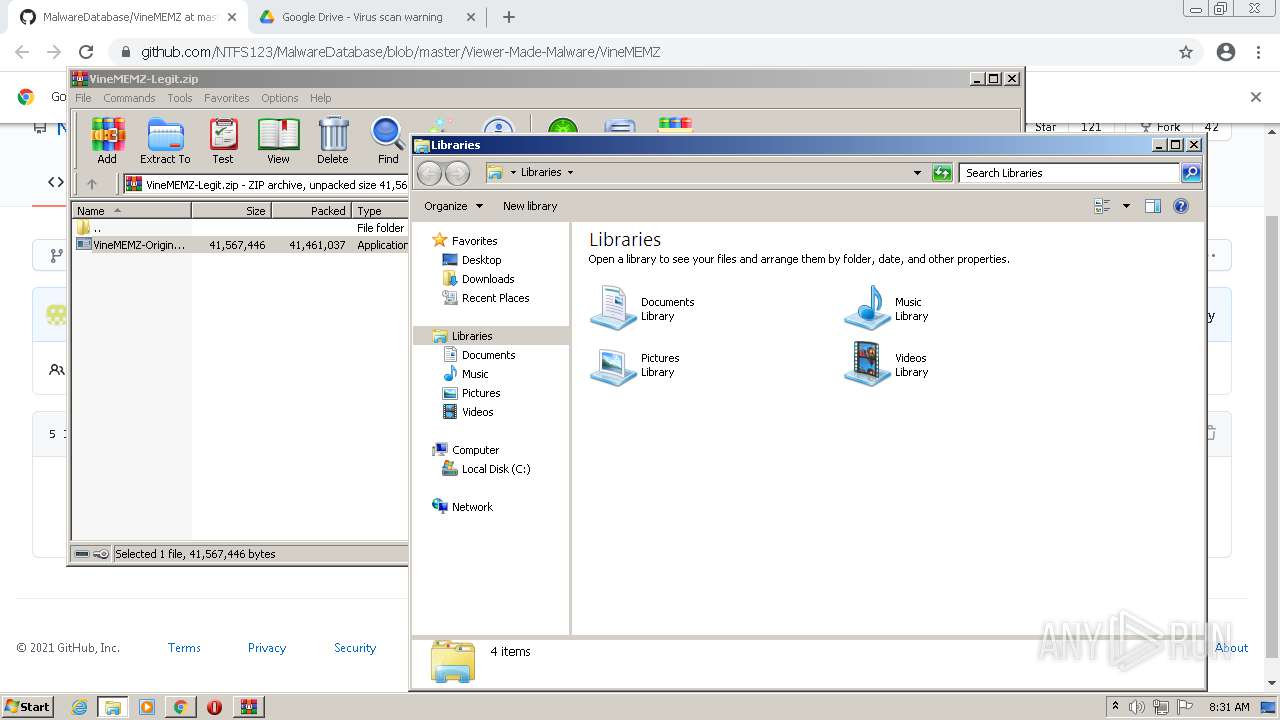Open the Chrome three-dot menu

[x=1258, y=52]
